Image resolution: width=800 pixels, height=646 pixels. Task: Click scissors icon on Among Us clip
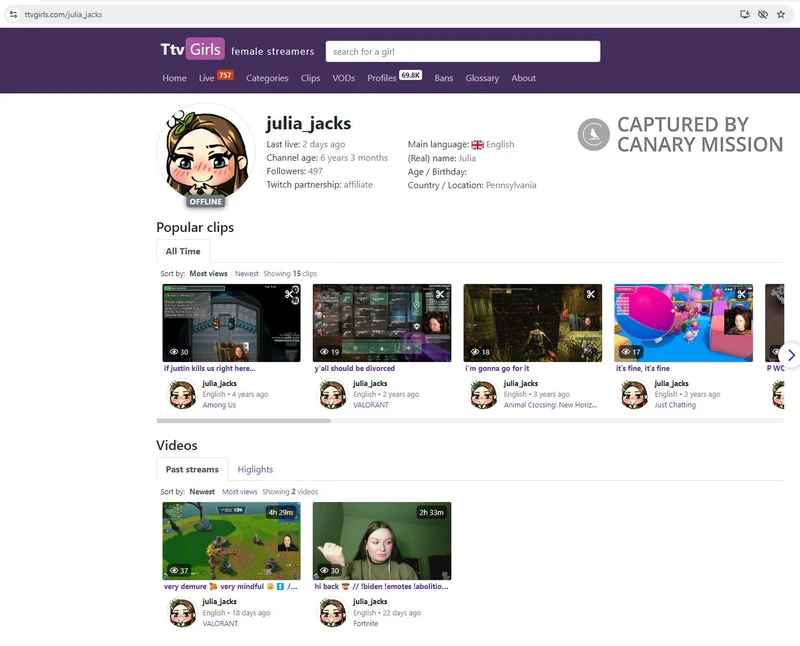click(289, 294)
